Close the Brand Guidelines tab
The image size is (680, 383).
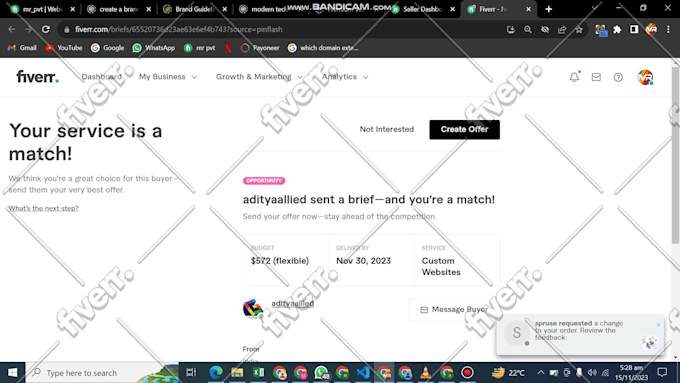[225, 9]
